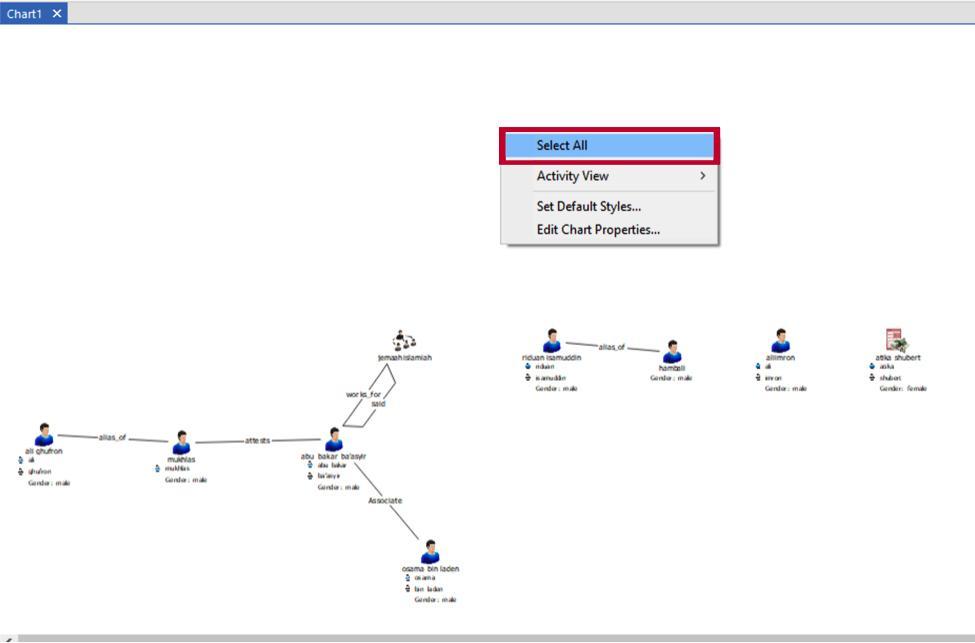Open Edit Chart Properties... from context menu
The height and width of the screenshot is (643, 975).
point(597,230)
